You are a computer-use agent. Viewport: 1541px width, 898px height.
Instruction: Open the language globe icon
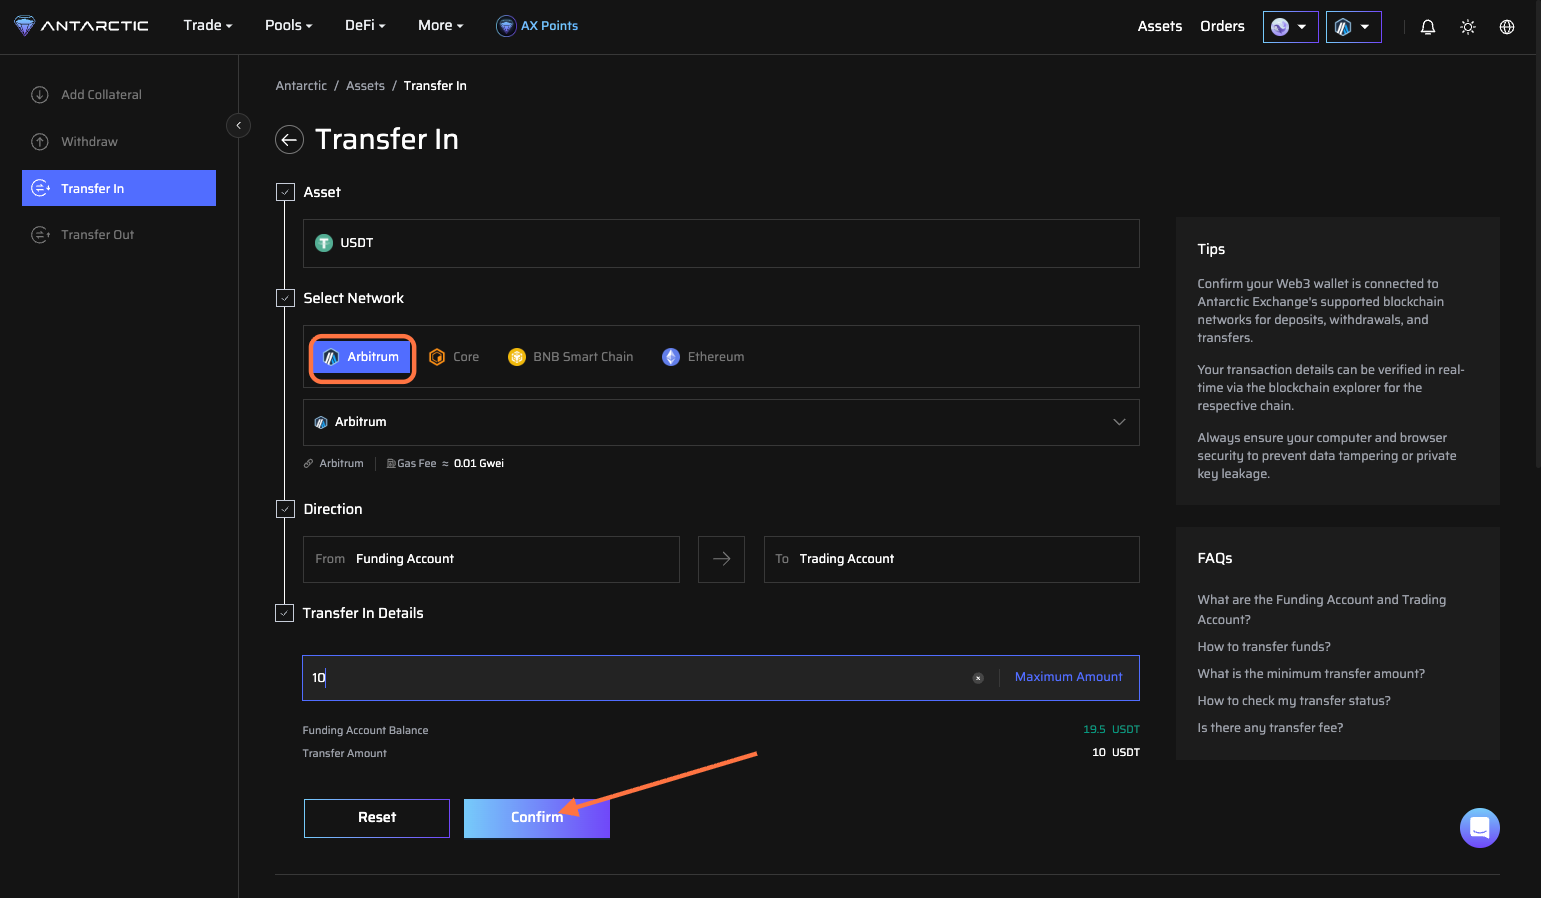[x=1507, y=27]
